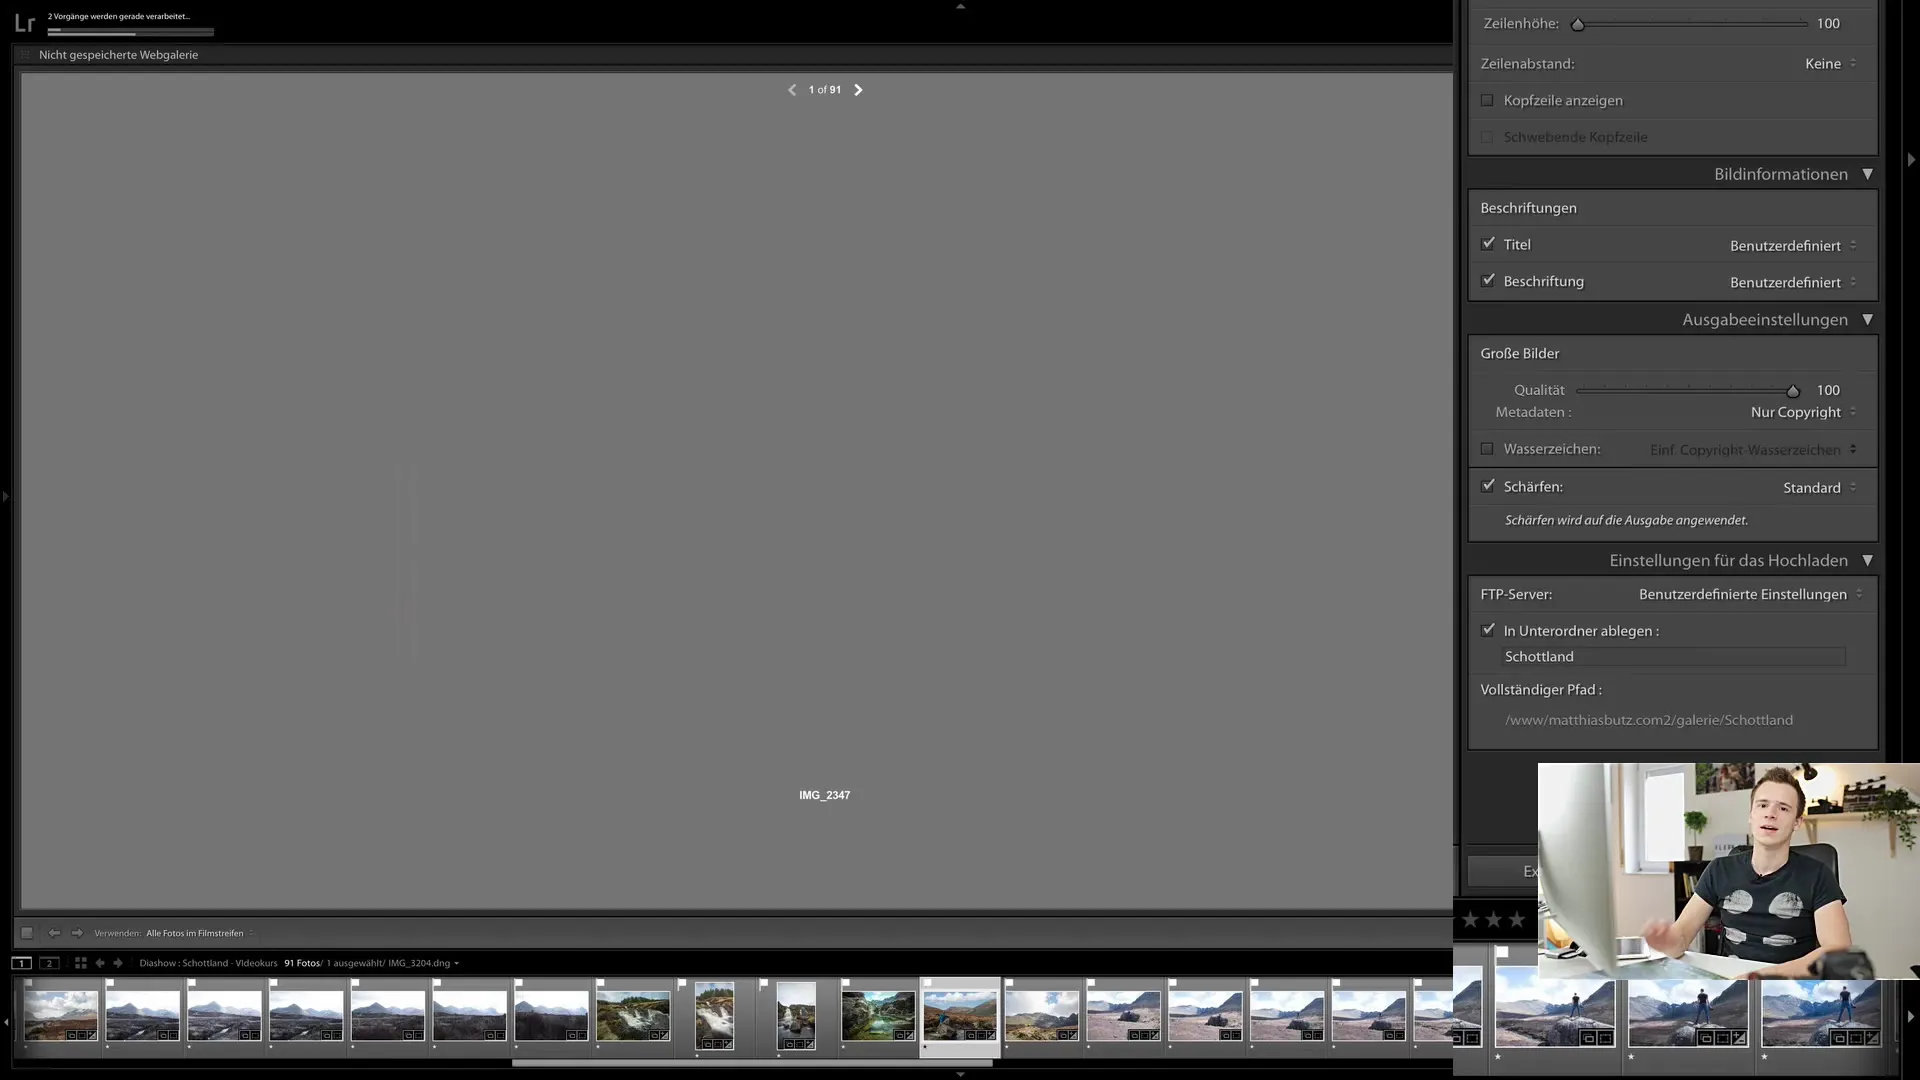Click the Schwebende Kopfzeile checkbox
Screen dimensions: 1920x1080
pyautogui.click(x=1487, y=137)
